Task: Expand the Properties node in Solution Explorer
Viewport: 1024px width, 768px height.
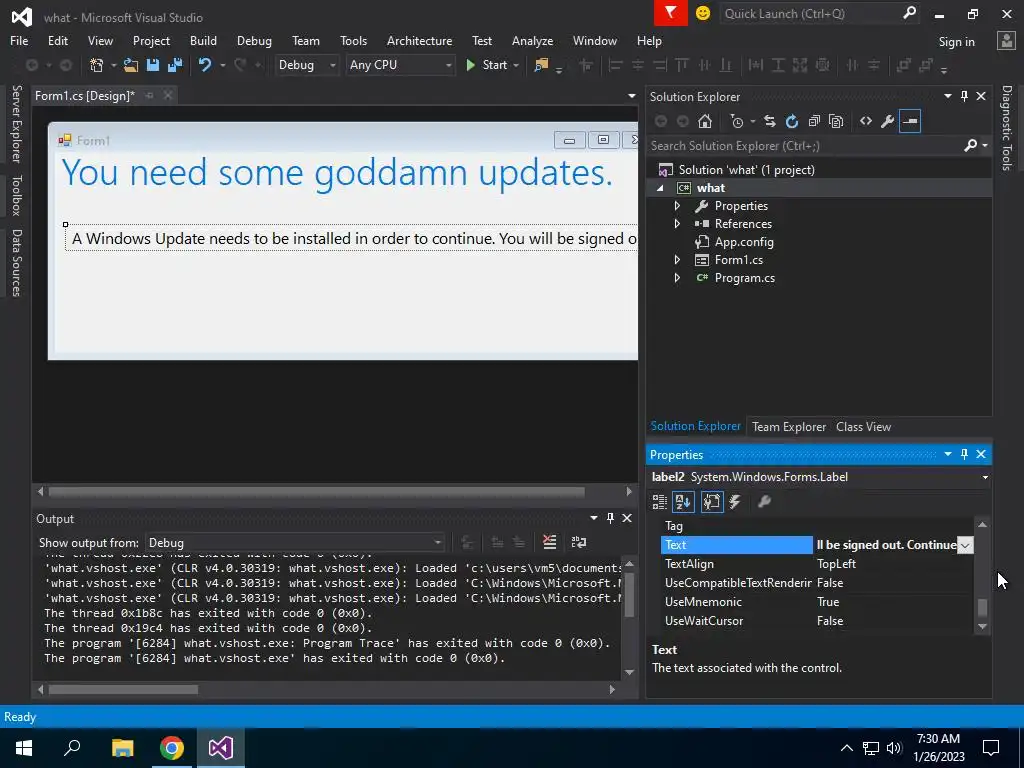Action: [677, 206]
